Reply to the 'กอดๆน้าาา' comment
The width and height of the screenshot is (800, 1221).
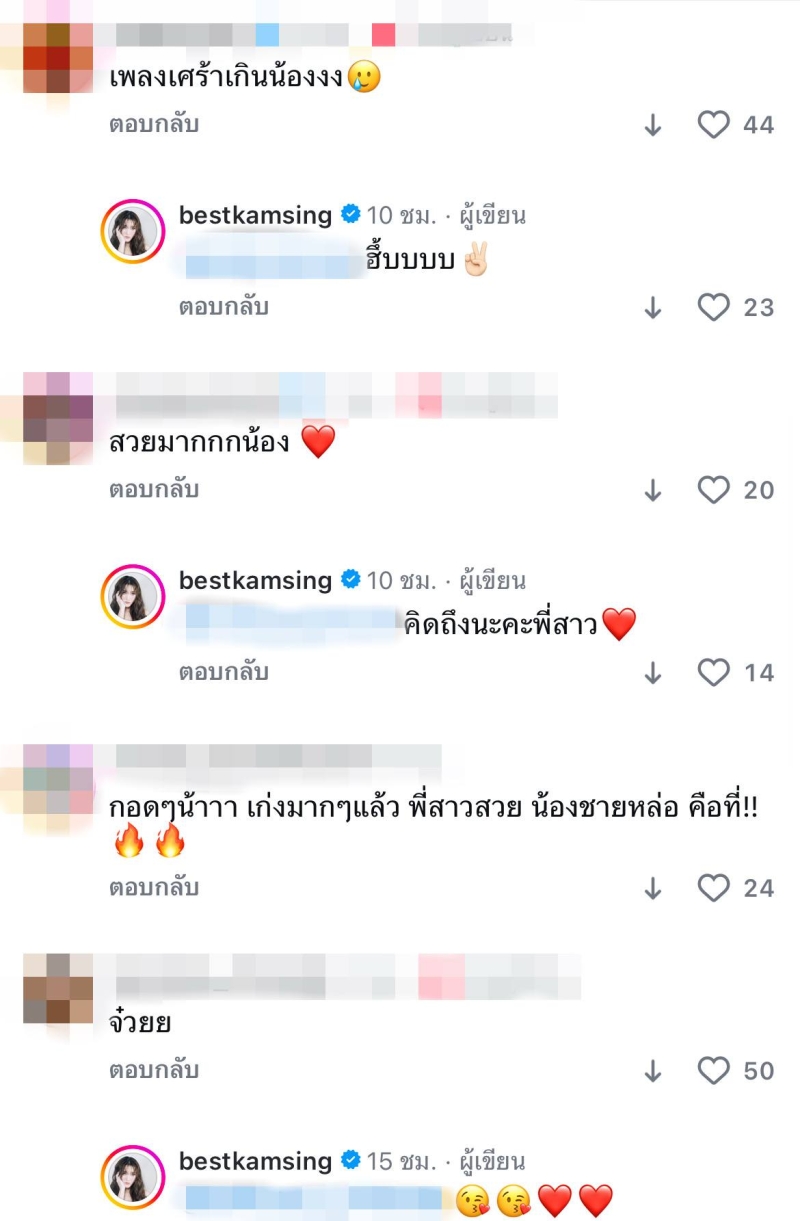coord(154,887)
